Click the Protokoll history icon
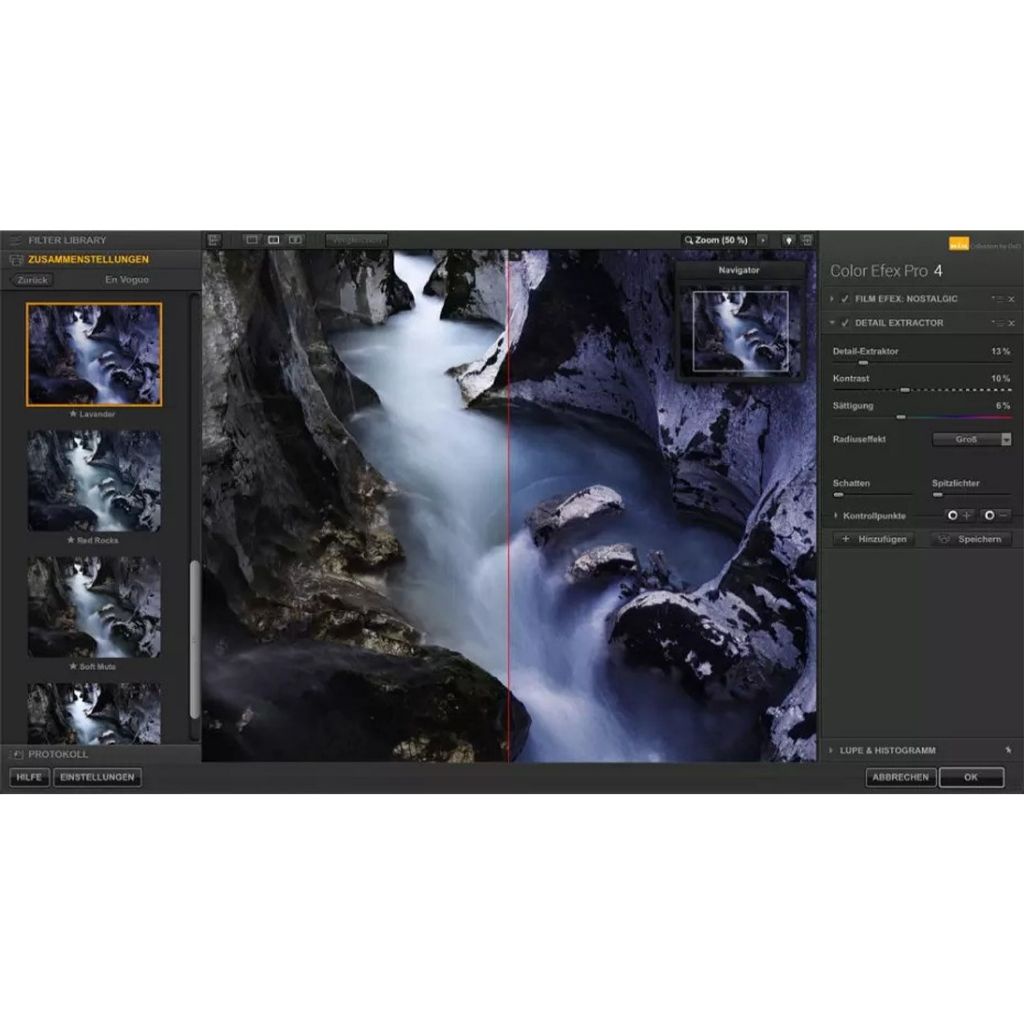 [x=17, y=754]
